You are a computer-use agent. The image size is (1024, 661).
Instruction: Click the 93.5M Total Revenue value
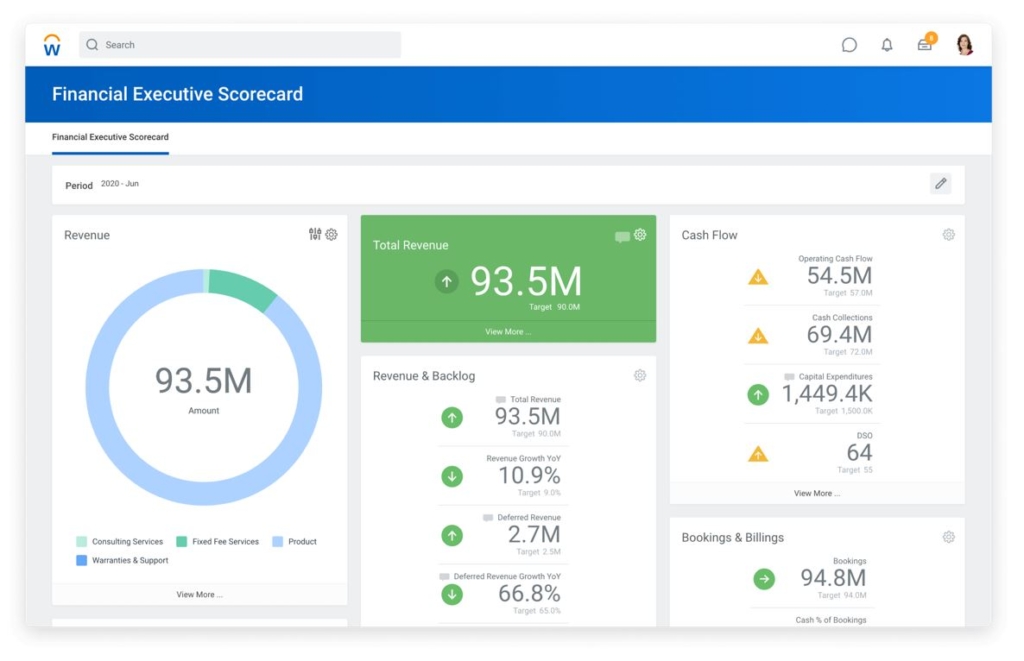click(x=527, y=281)
